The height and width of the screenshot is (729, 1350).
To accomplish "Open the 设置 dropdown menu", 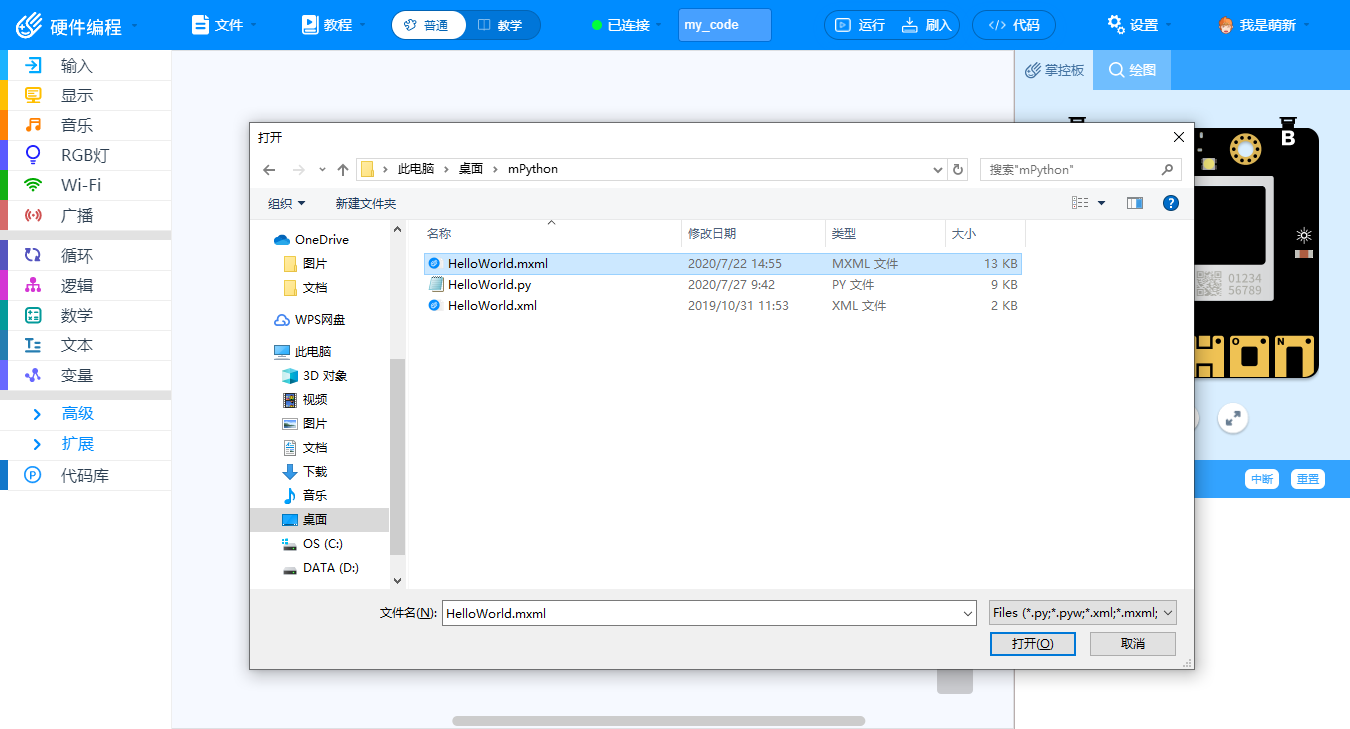I will pos(1139,25).
